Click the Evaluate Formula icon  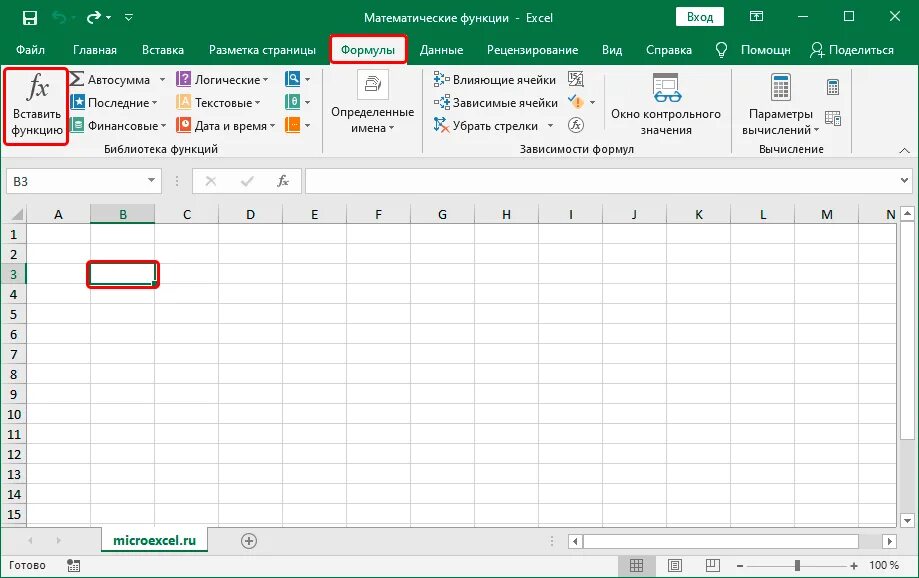click(x=576, y=125)
